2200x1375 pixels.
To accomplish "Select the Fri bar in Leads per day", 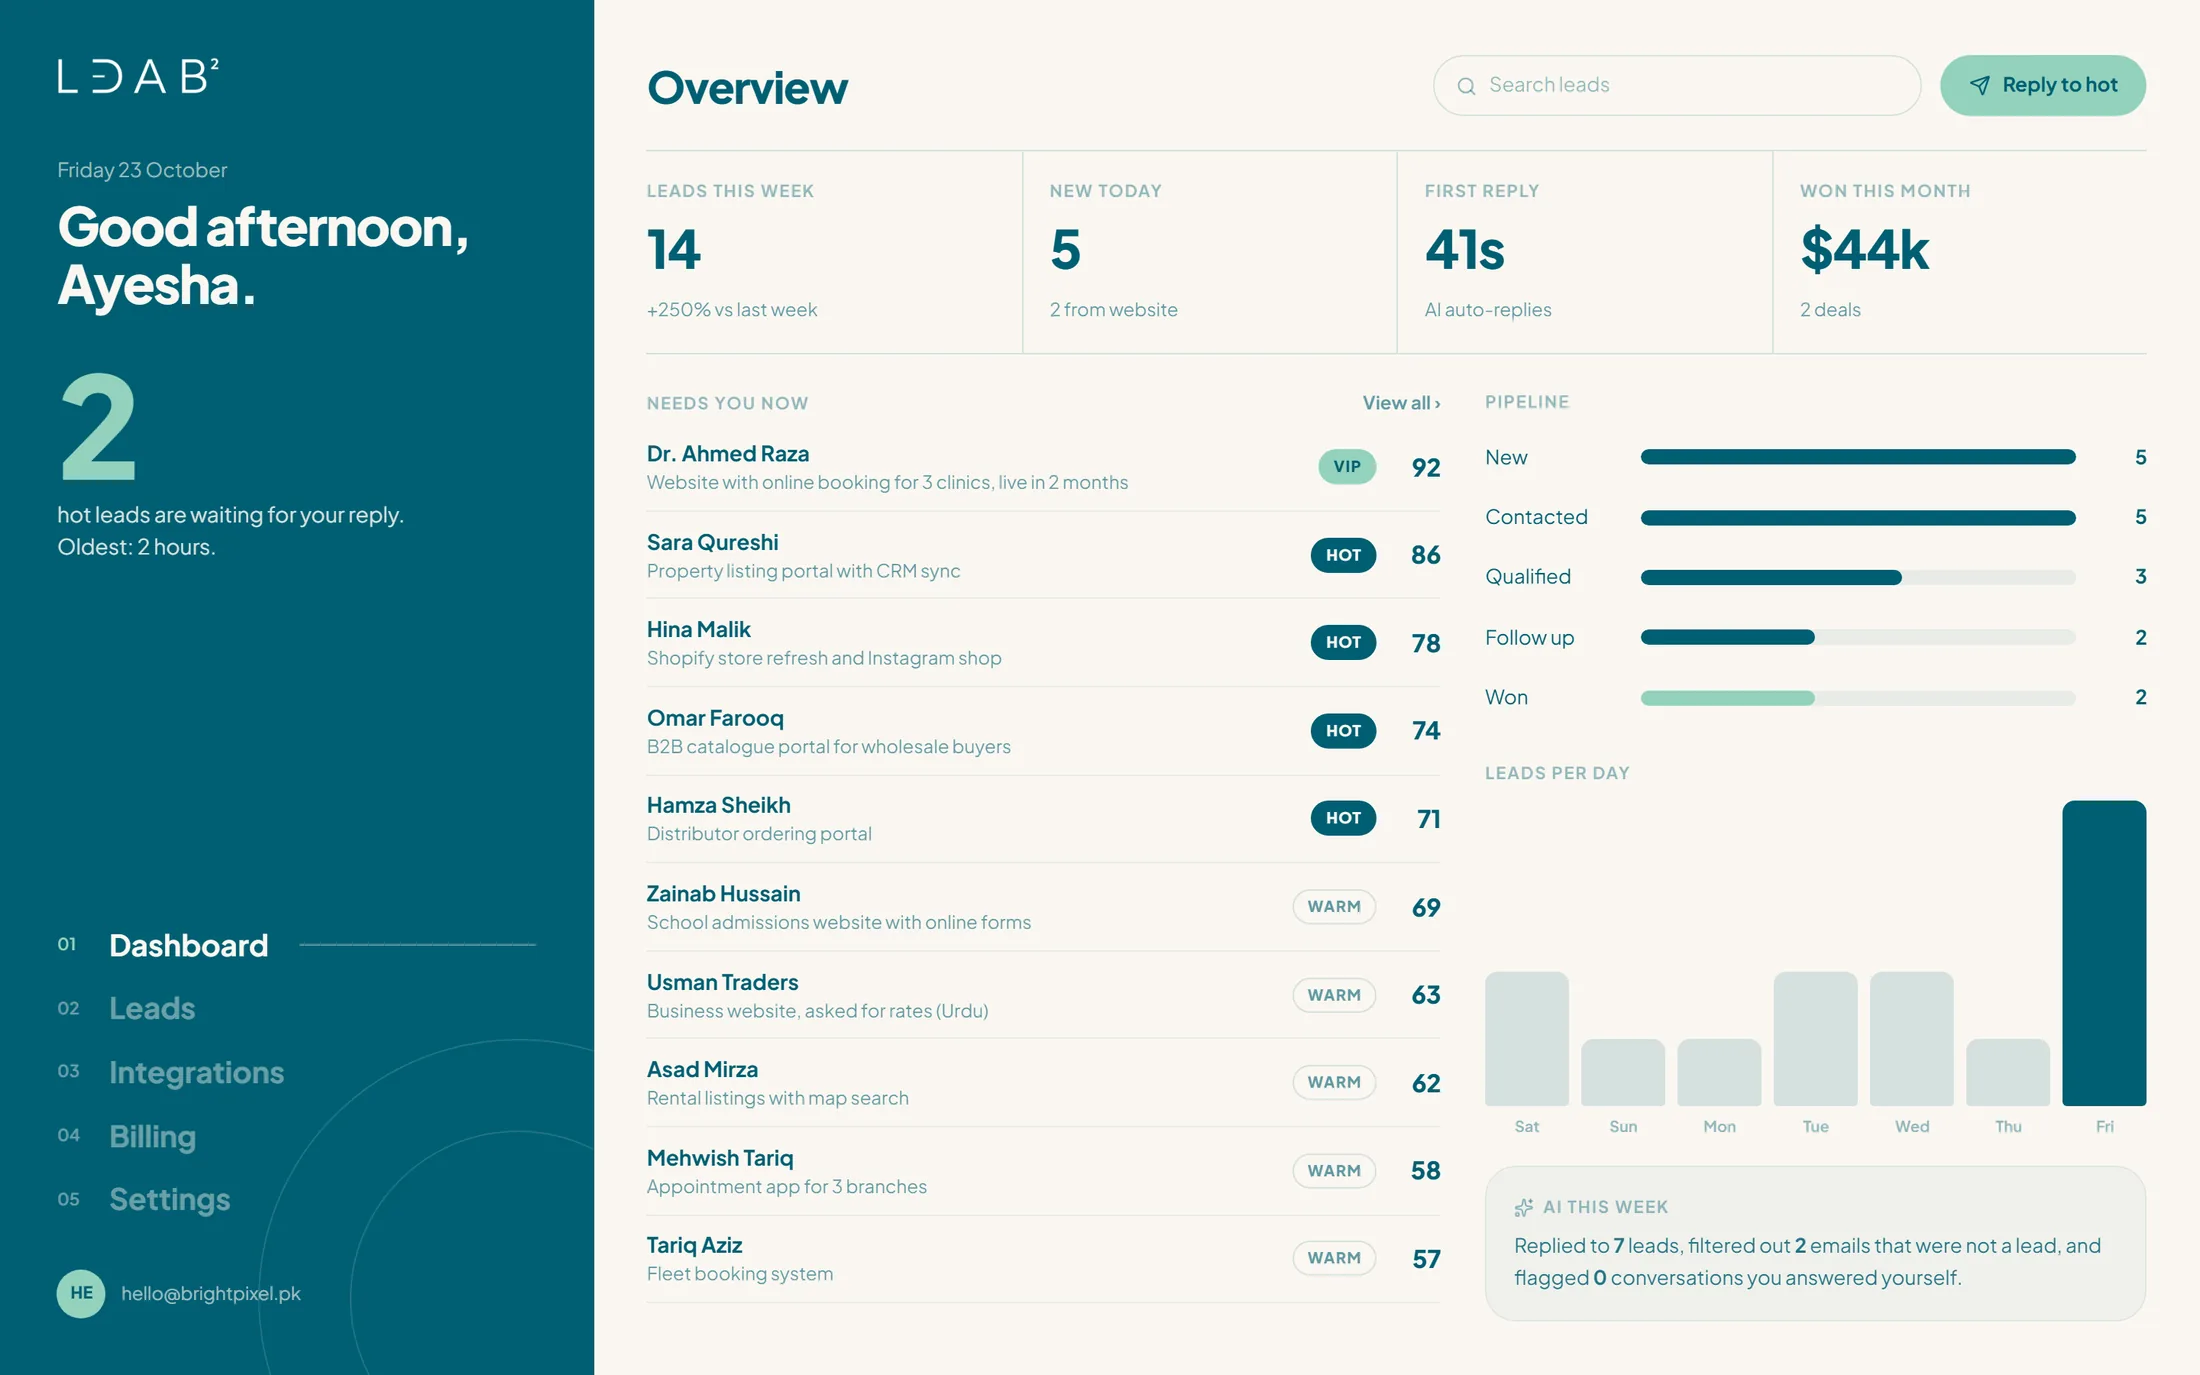I will coord(2104,953).
